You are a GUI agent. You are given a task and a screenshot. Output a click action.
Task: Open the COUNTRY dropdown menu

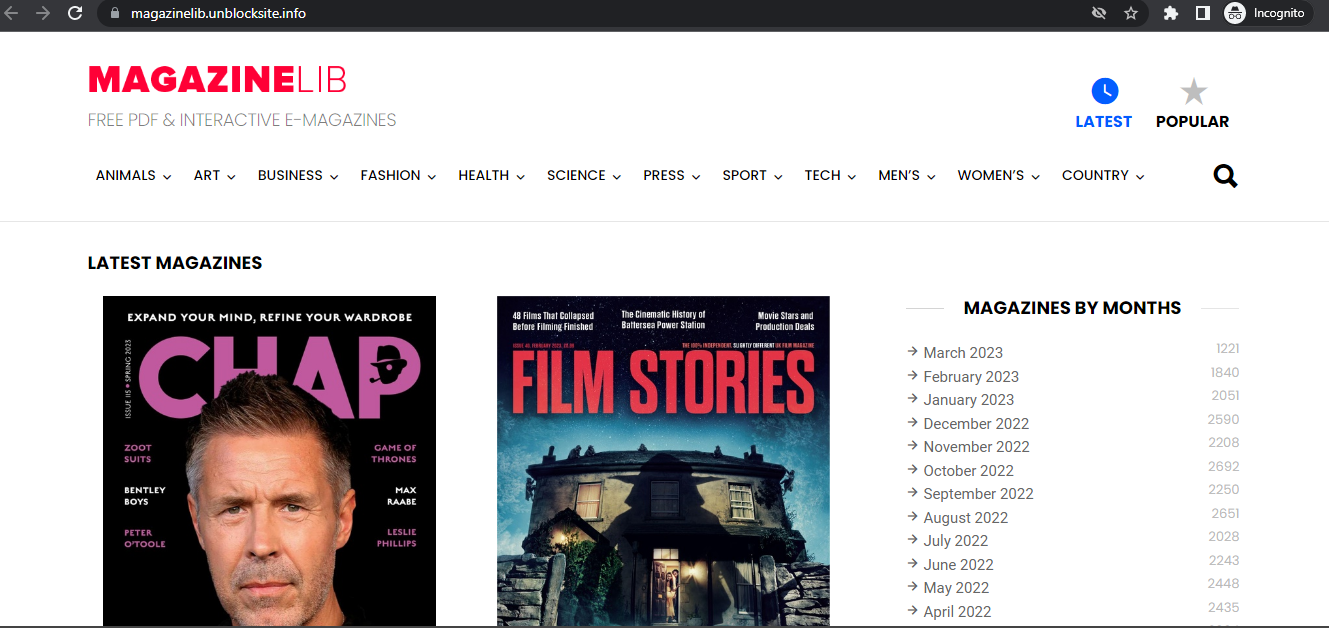[x=1095, y=175]
